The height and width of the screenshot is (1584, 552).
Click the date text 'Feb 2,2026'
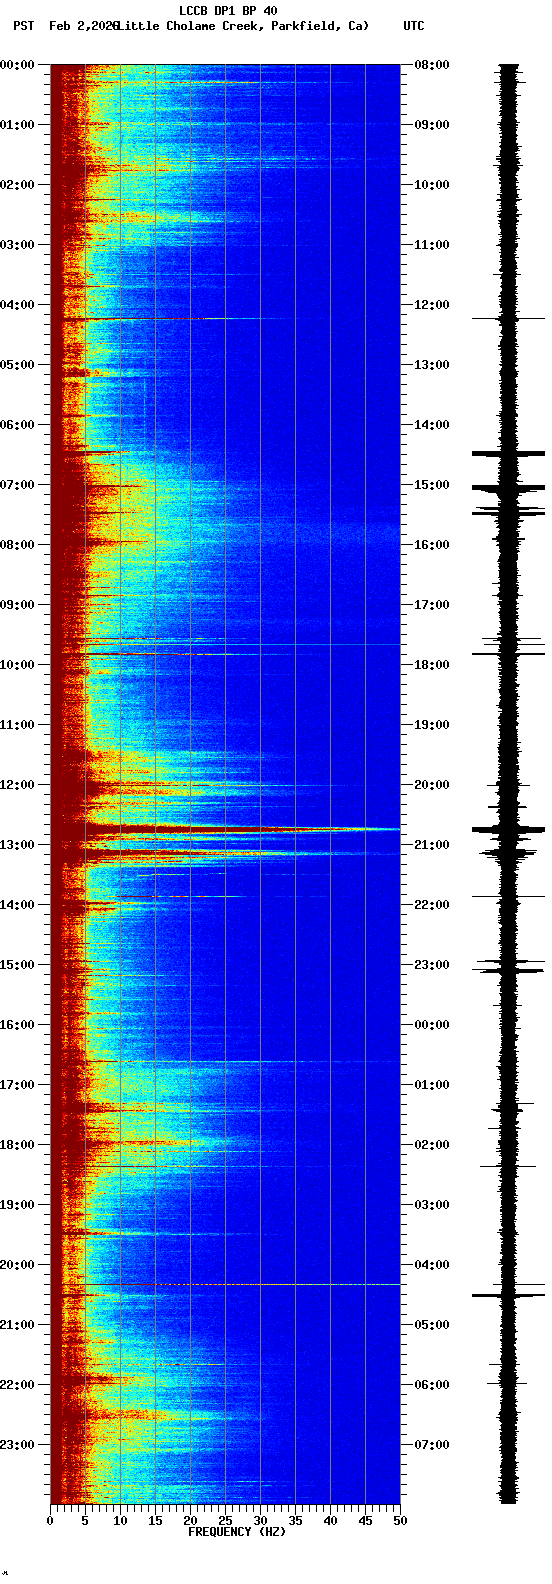[83, 26]
